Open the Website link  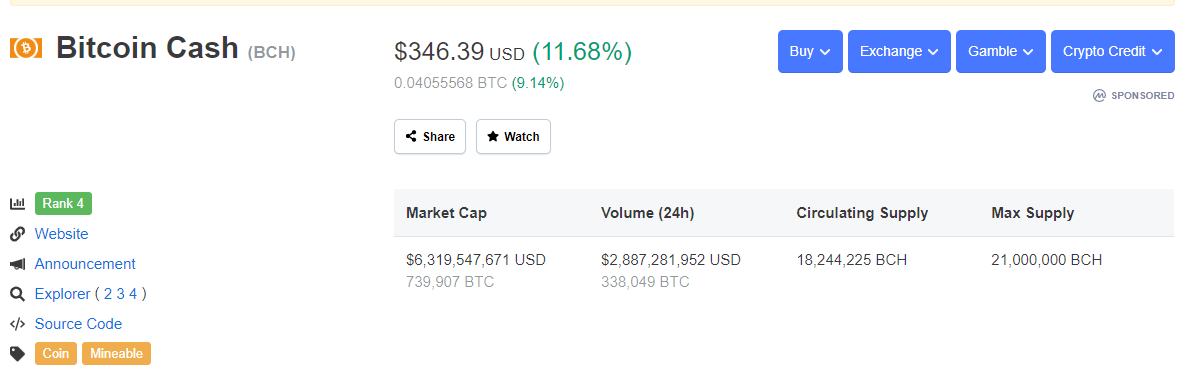pyautogui.click(x=62, y=234)
